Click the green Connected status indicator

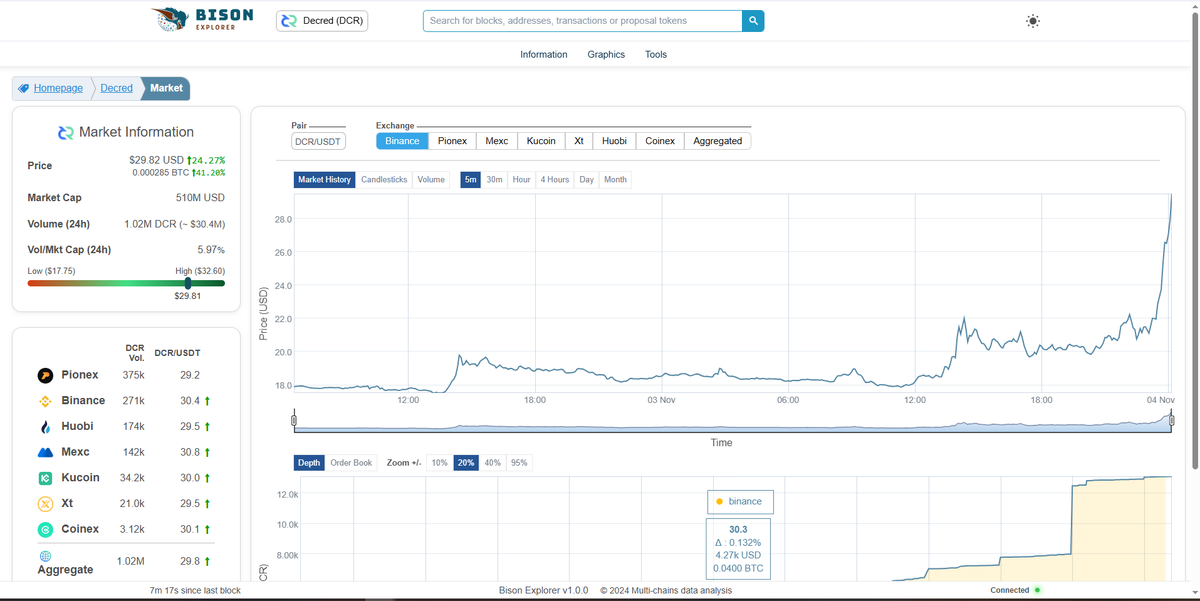1037,590
